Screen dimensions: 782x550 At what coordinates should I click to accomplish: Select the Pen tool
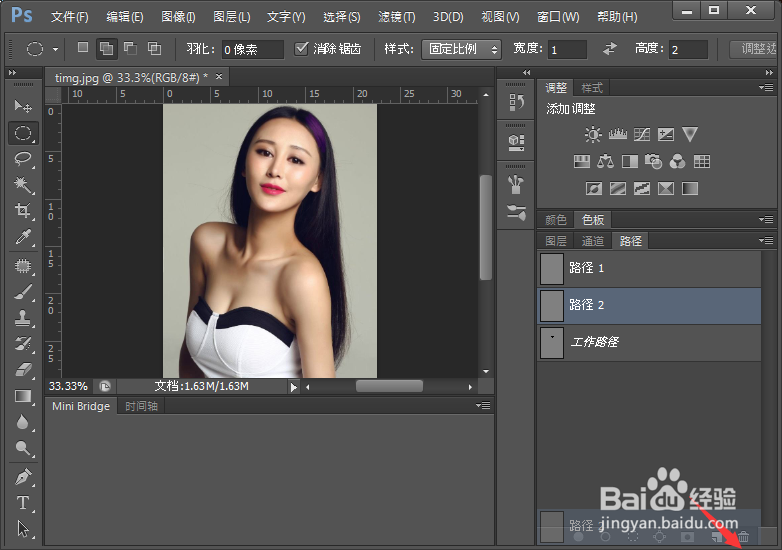click(23, 477)
